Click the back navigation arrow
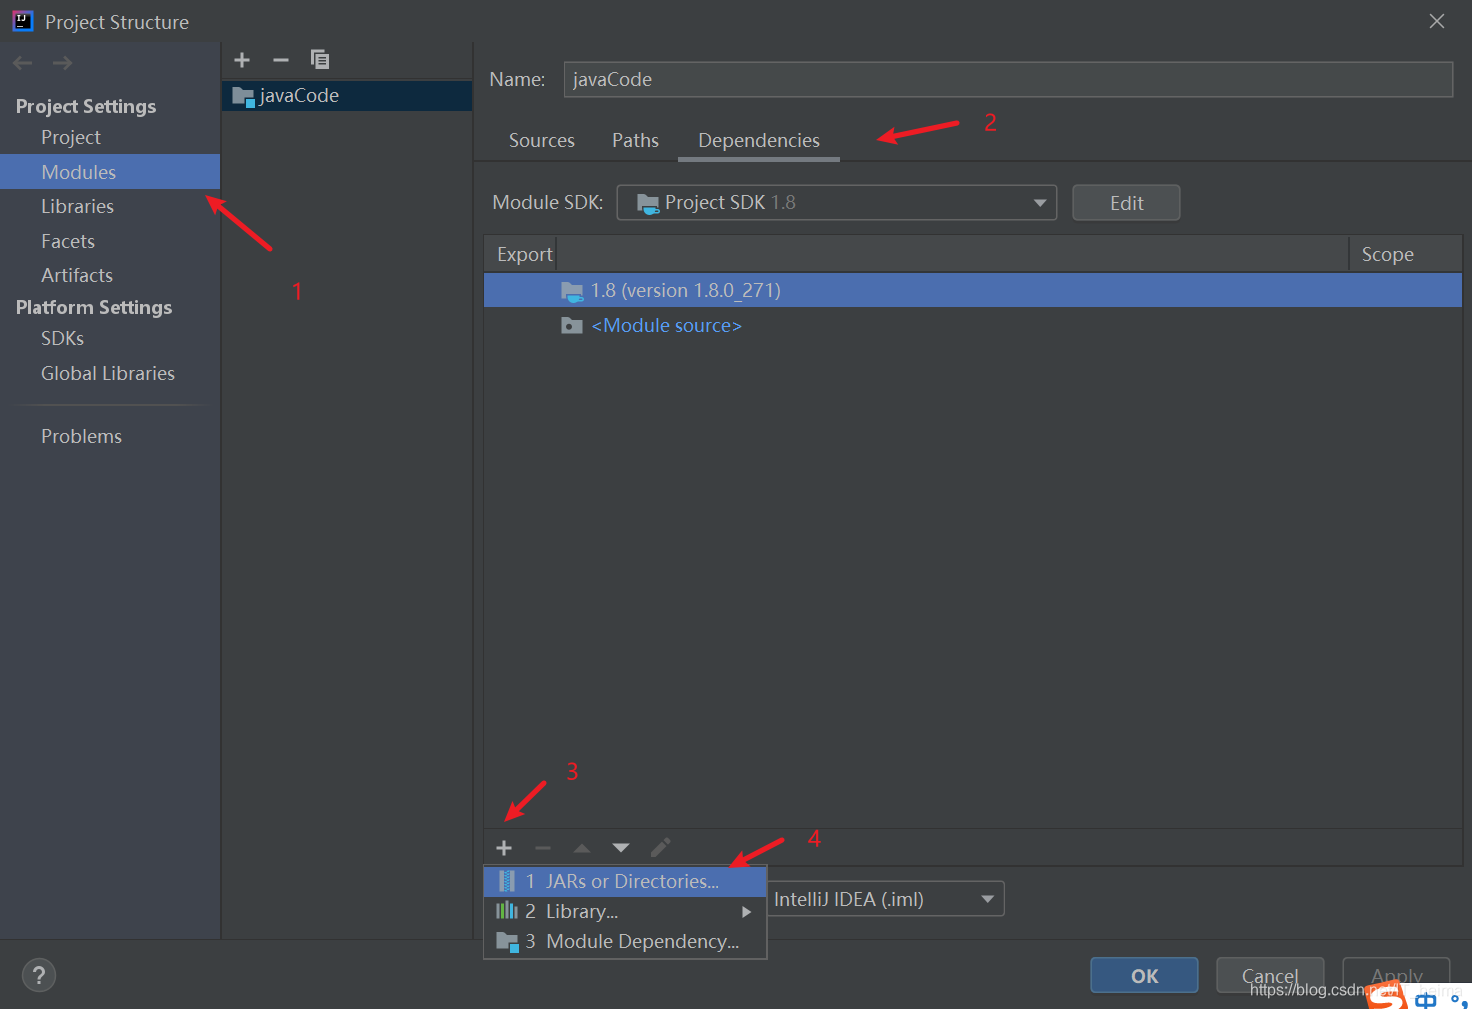This screenshot has height=1009, width=1472. (23, 63)
